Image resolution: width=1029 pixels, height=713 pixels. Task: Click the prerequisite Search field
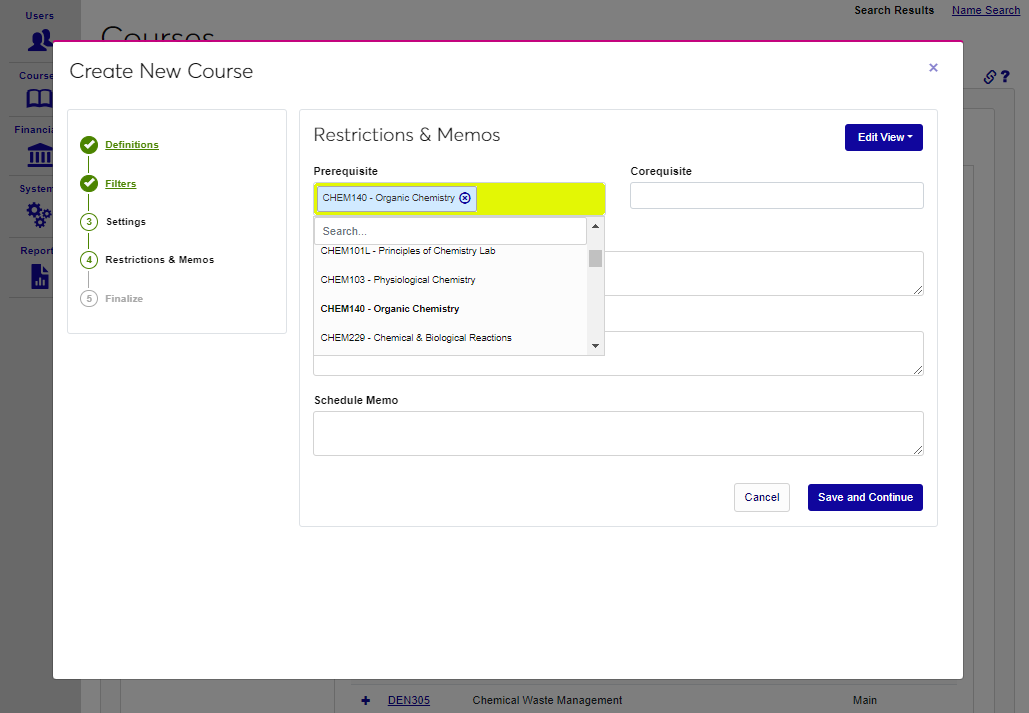pyautogui.click(x=450, y=231)
